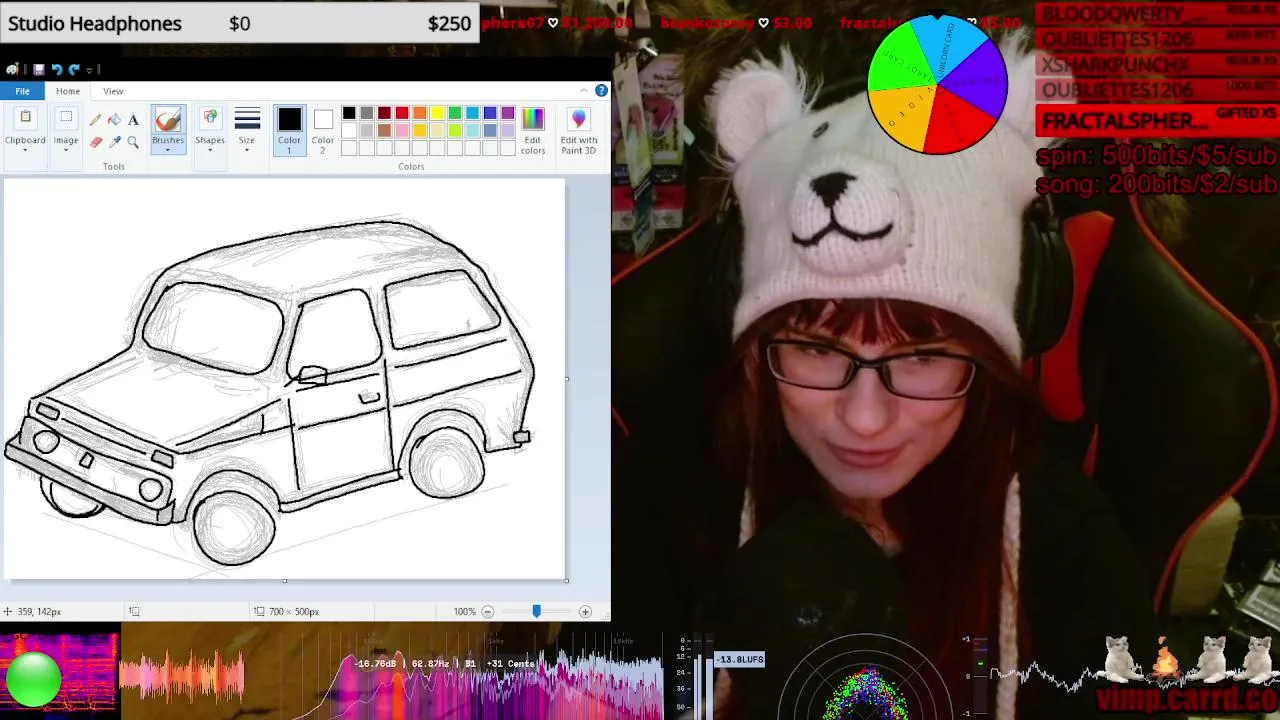Activate Color 2 background selector
The width and height of the screenshot is (1280, 720).
pyautogui.click(x=322, y=130)
